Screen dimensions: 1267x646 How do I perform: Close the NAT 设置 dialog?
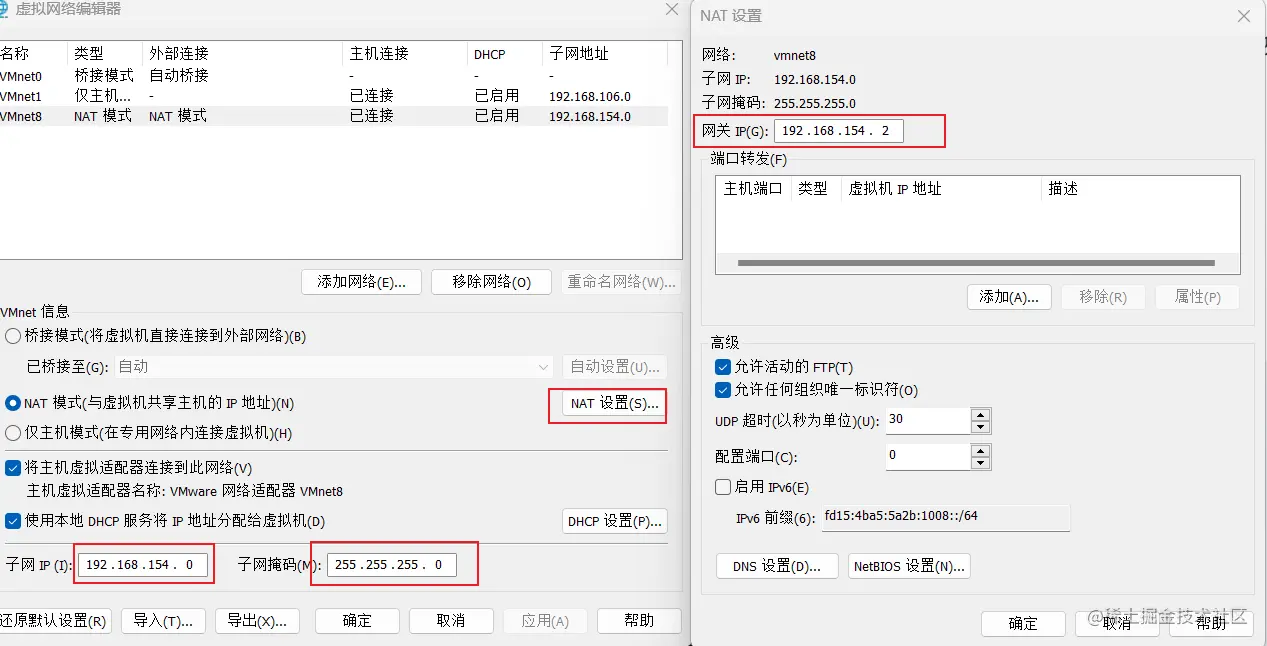pos(1244,16)
